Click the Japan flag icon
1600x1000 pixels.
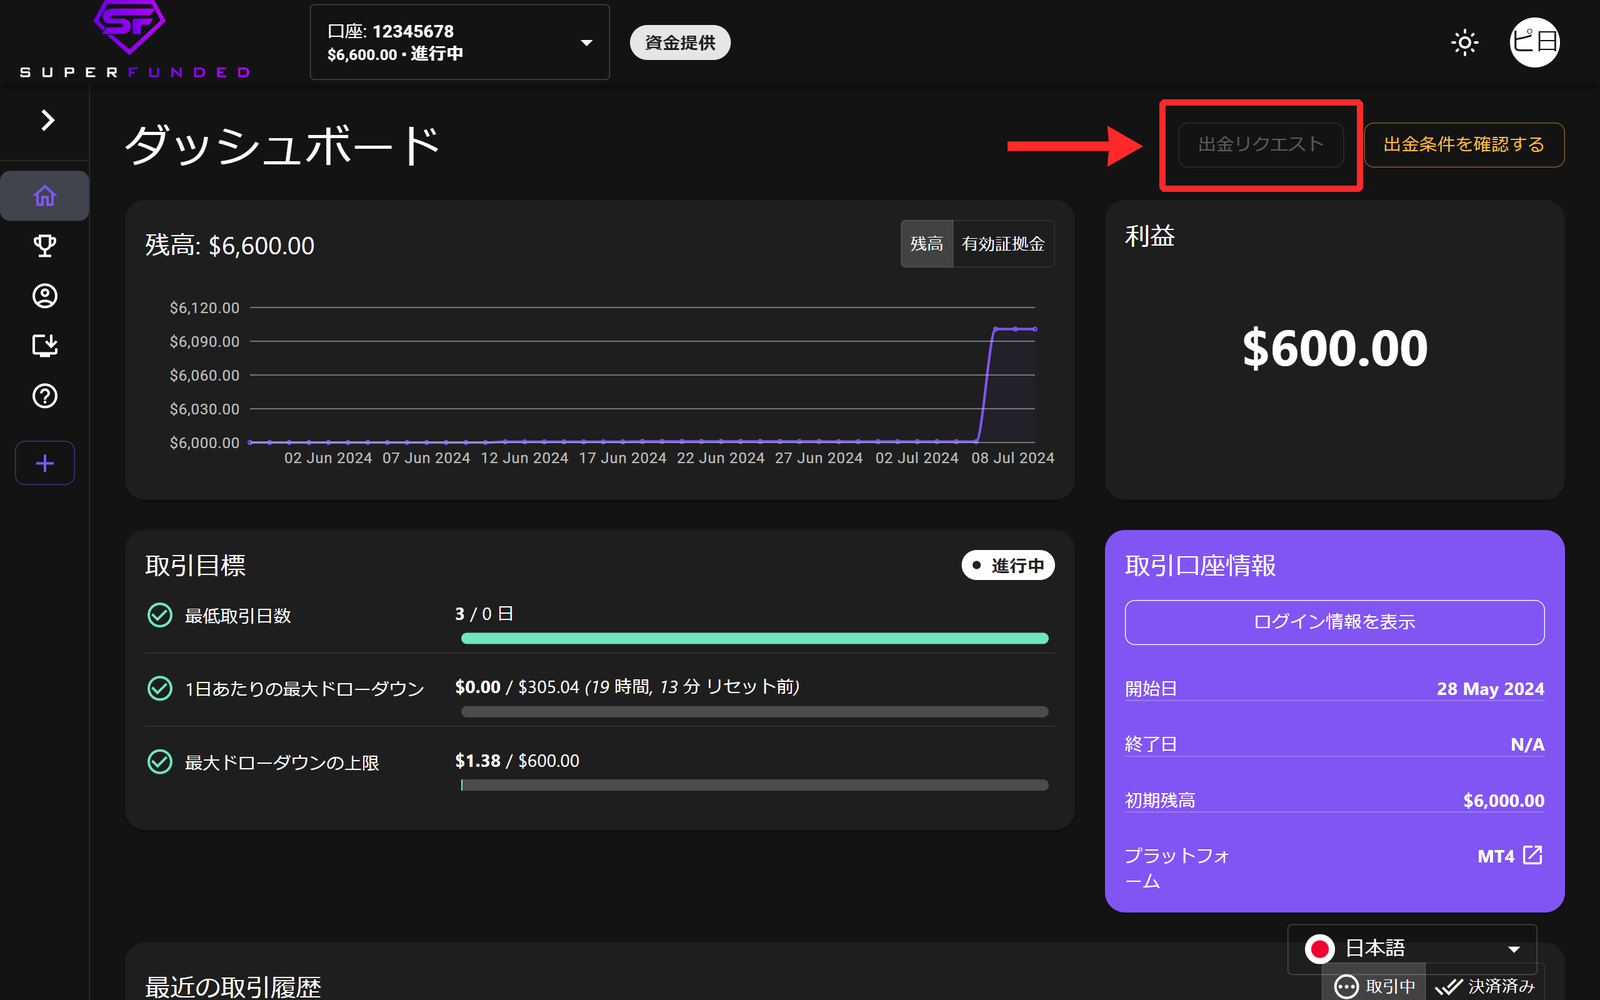click(1320, 949)
